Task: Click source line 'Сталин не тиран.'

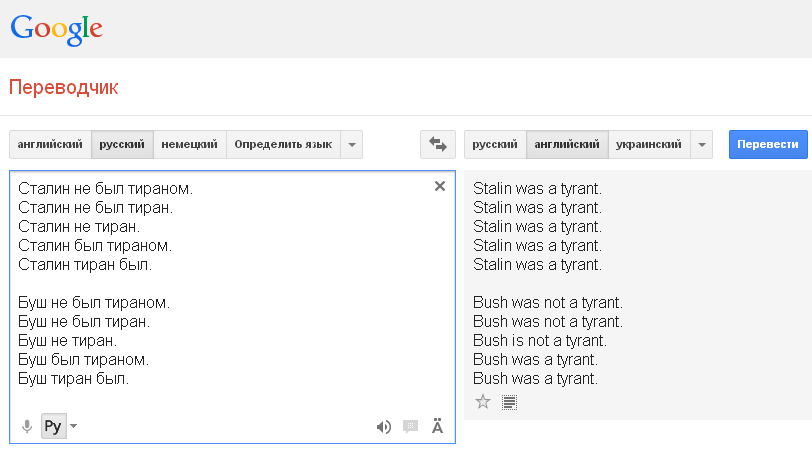Action: (x=79, y=227)
